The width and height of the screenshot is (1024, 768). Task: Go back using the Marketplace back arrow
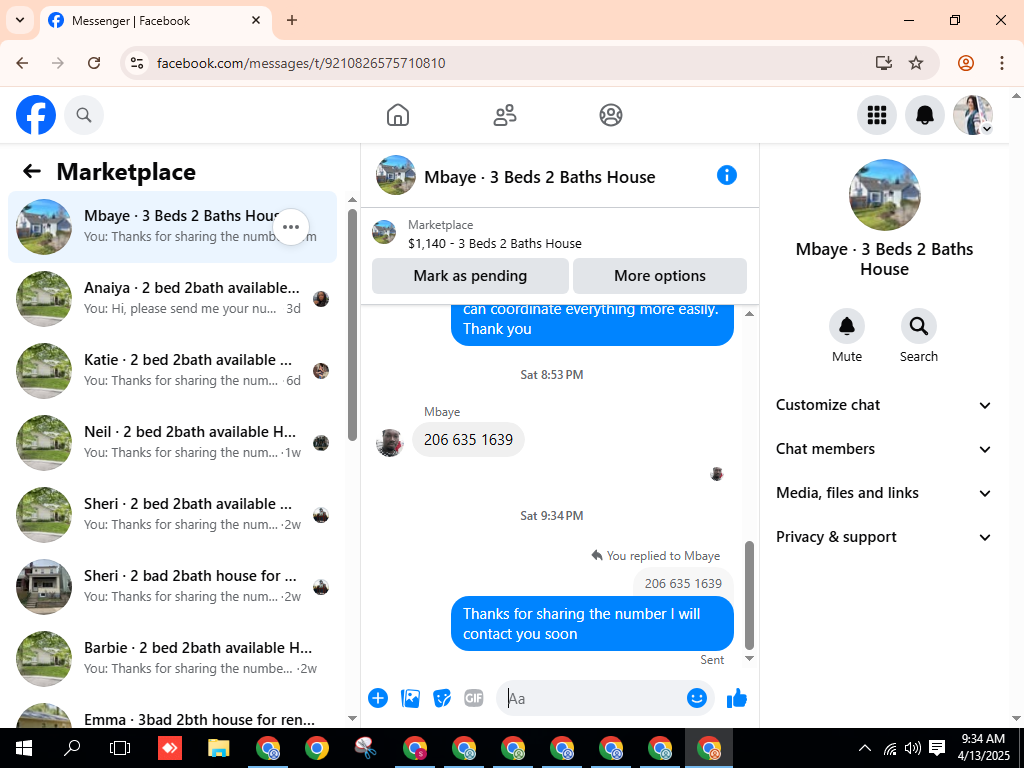click(32, 172)
